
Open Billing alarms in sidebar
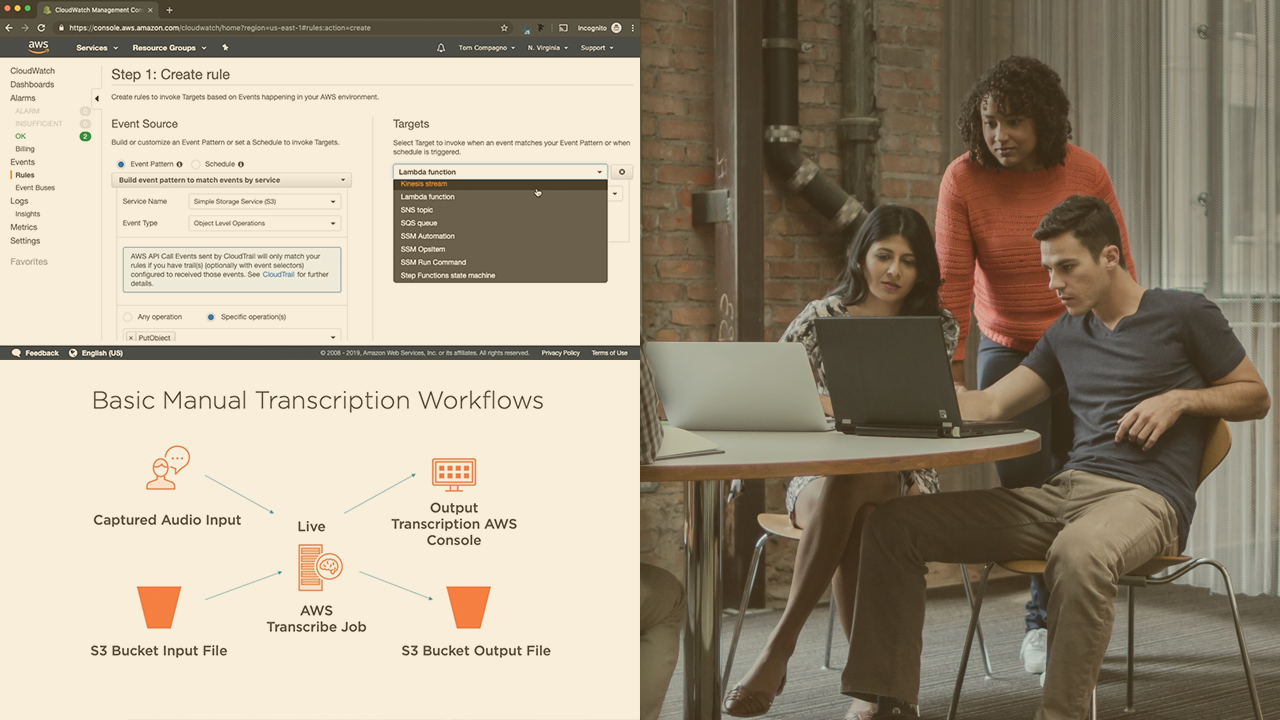[25, 149]
